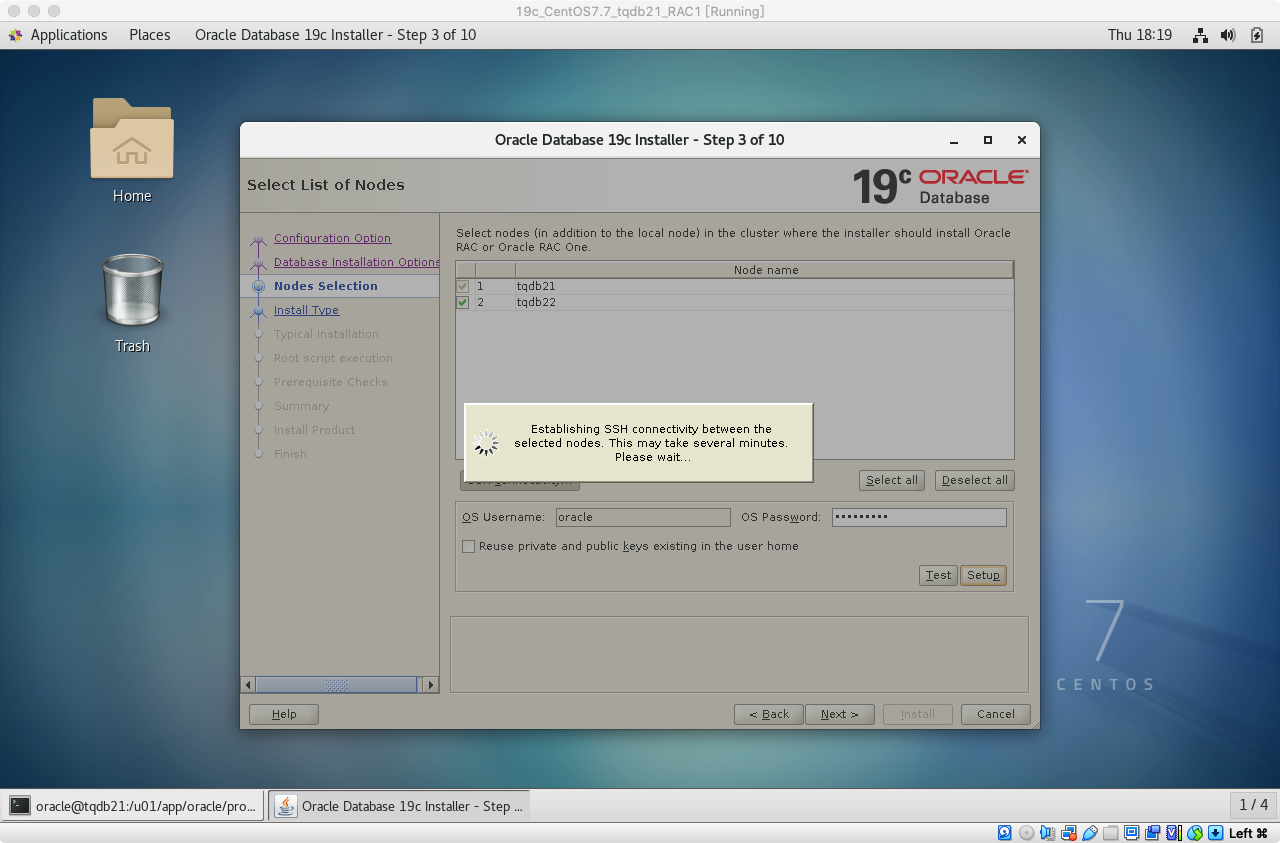Click the terminal icon in the taskbar

(20, 805)
